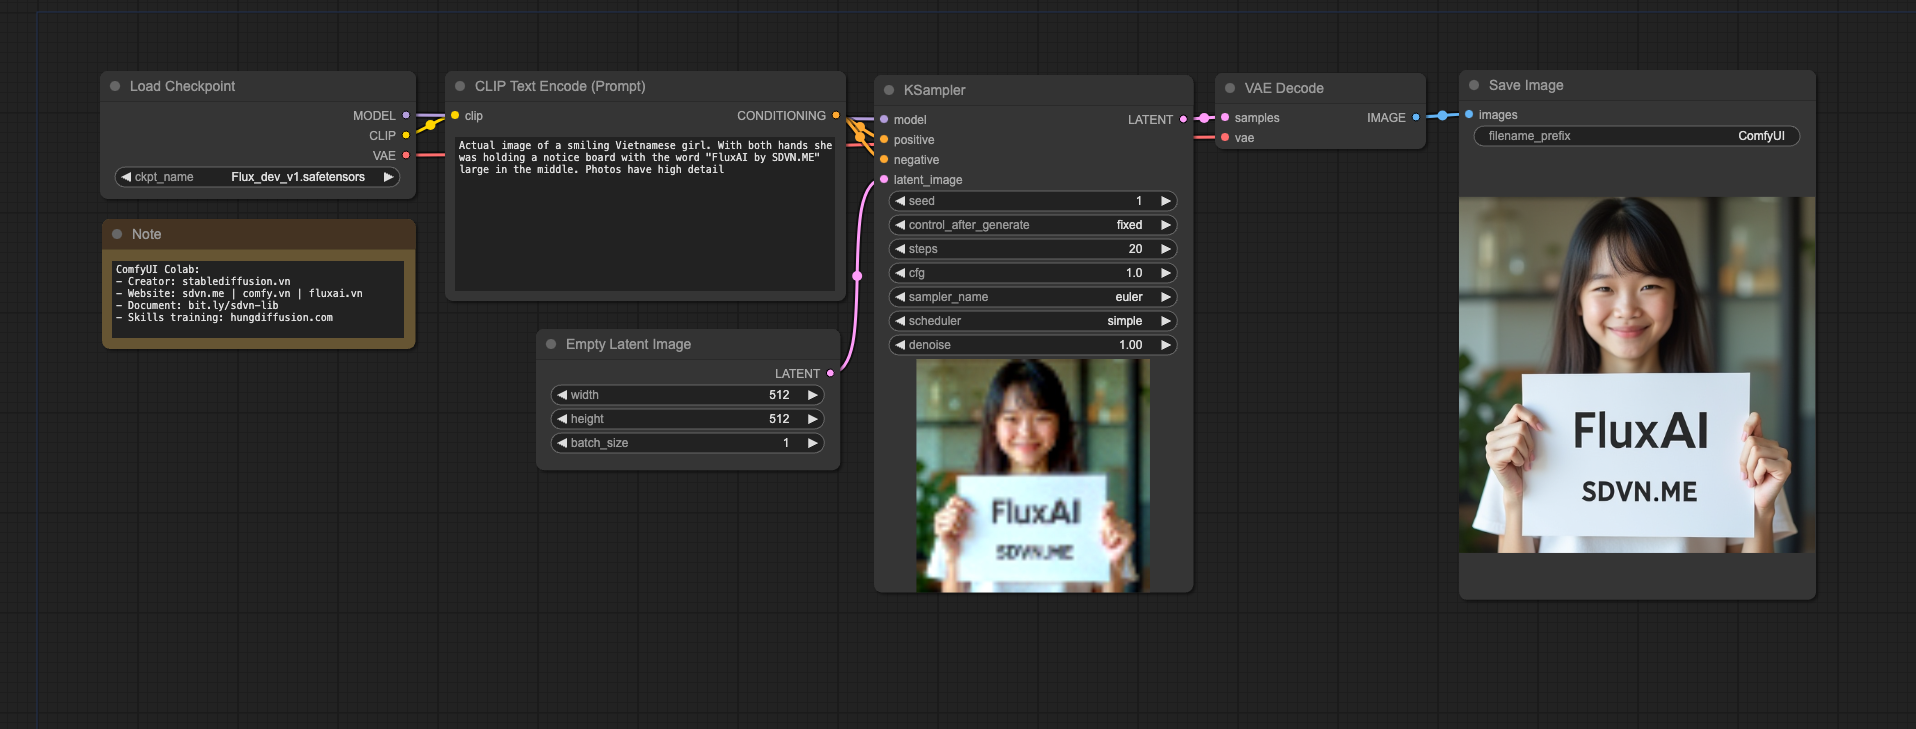Screen dimensions: 1916x729
Task: Click the Empty Latent Image LATENT output socket
Action: pos(830,374)
